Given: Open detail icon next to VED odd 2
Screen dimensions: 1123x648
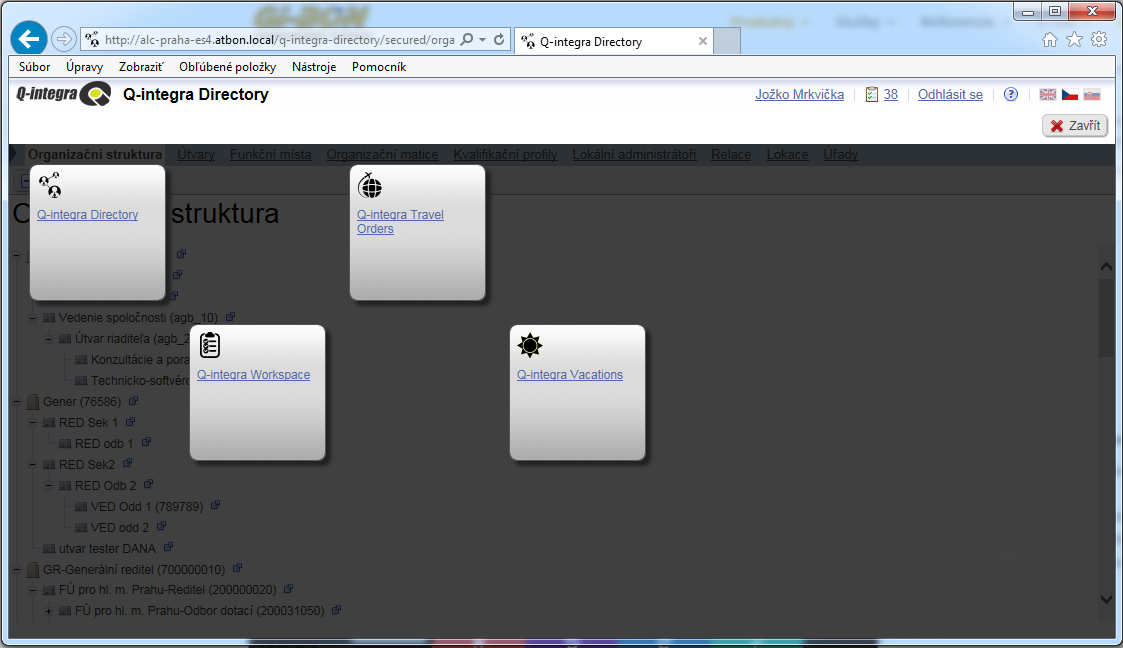Looking at the screenshot, I should [x=162, y=526].
